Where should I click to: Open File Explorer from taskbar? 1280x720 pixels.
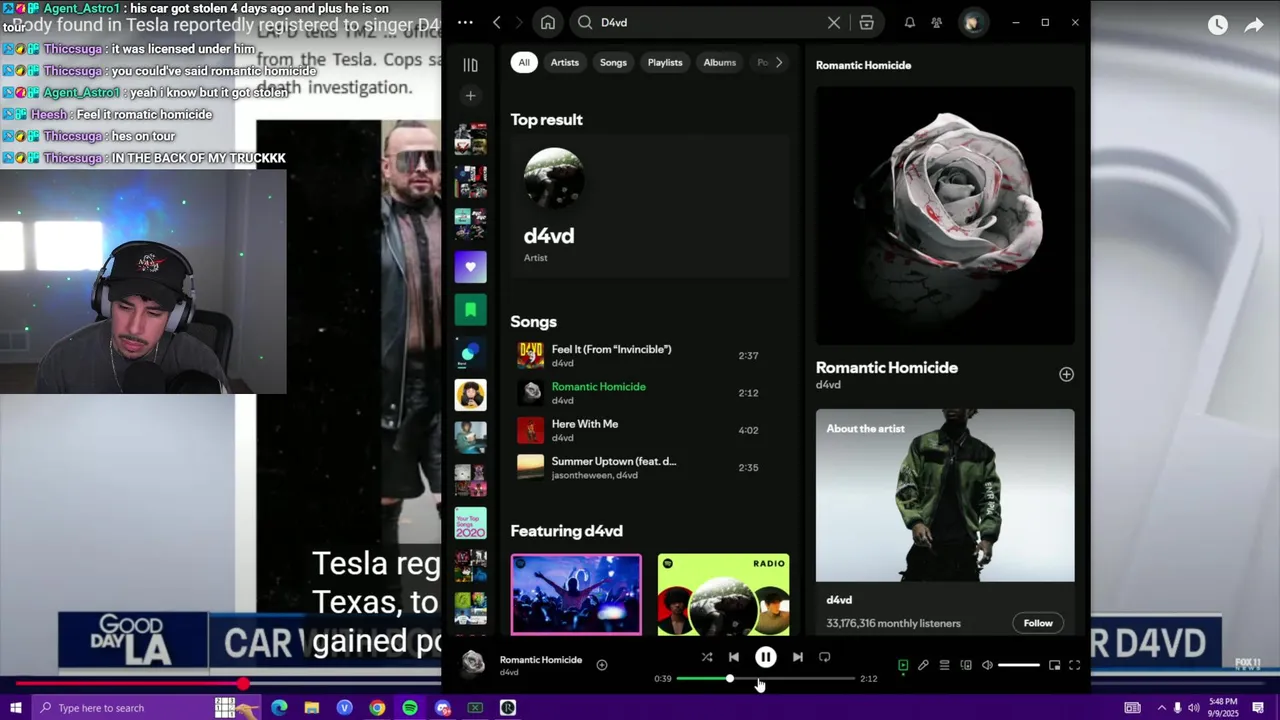click(x=312, y=708)
